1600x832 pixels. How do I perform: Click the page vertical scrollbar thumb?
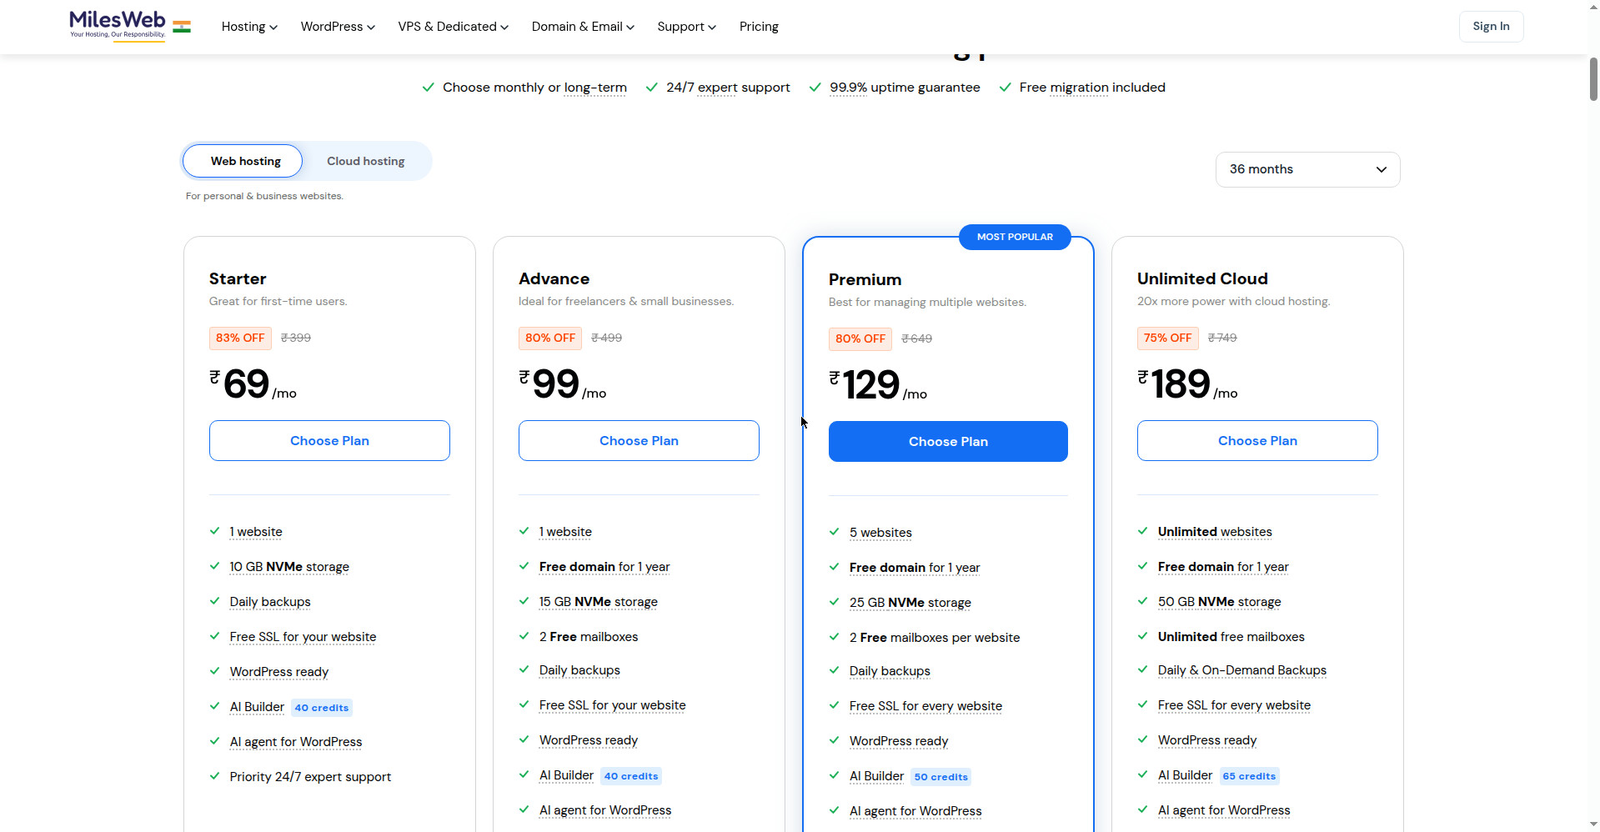1593,79
